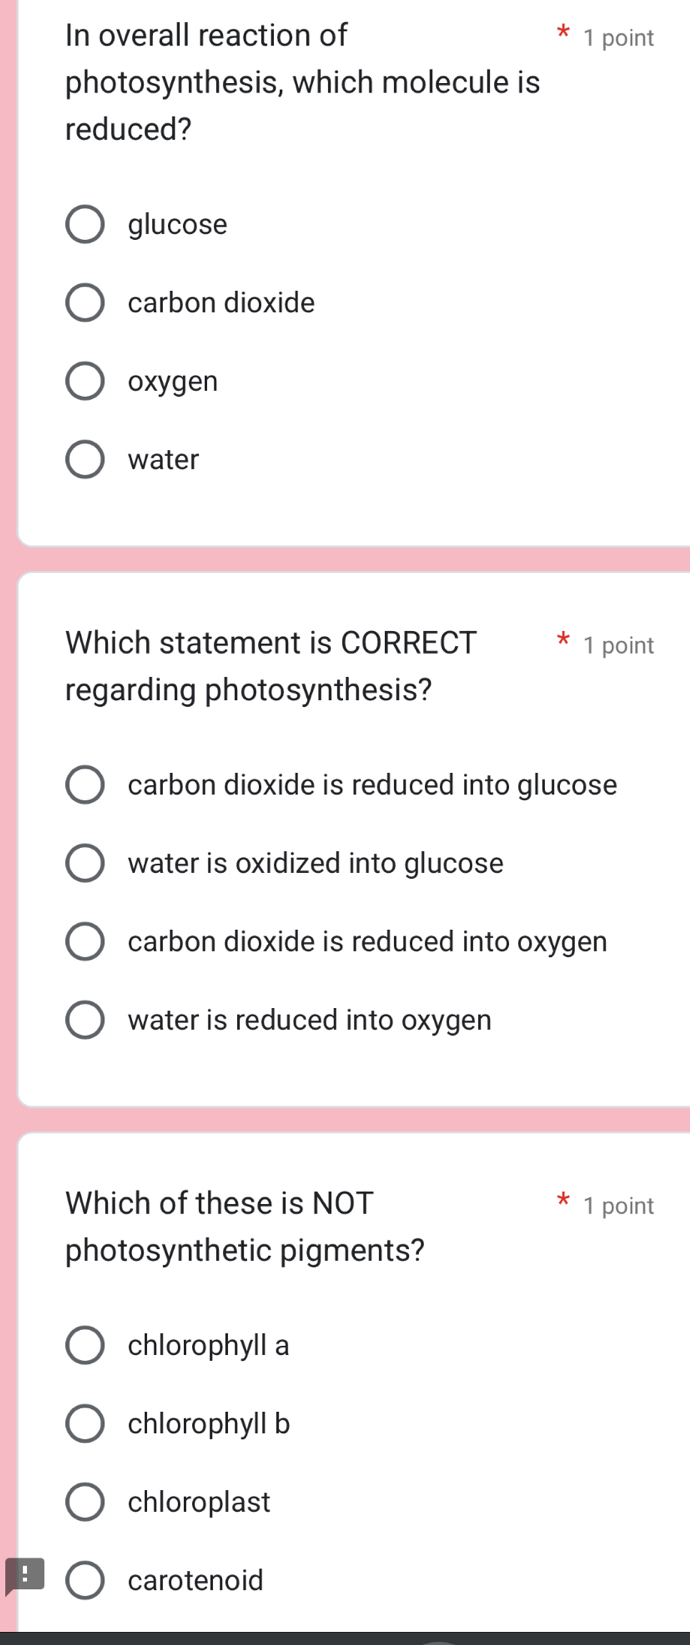Pick water is reduced into oxygen
Image resolution: width=690 pixels, height=1645 pixels.
pyautogui.click(x=85, y=1019)
